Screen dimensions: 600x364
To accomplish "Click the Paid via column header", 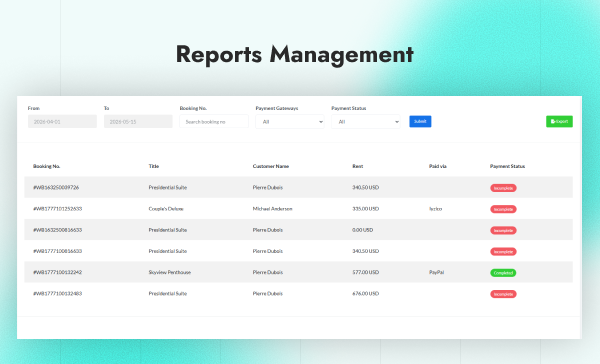I will [x=437, y=166].
